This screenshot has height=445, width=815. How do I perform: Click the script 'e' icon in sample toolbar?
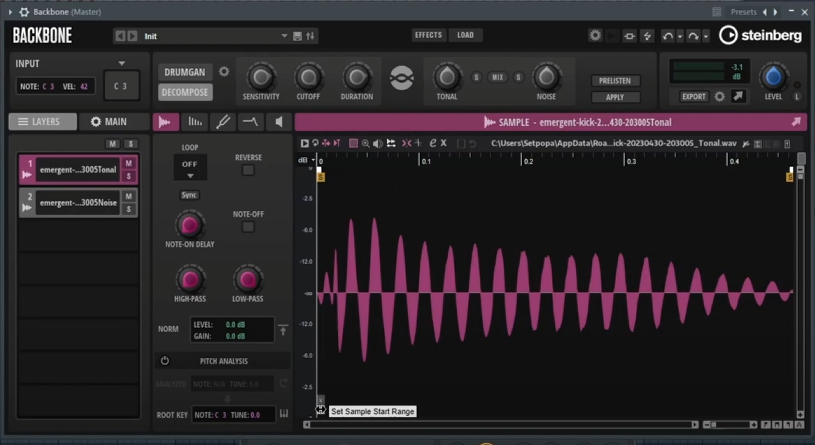pos(432,143)
